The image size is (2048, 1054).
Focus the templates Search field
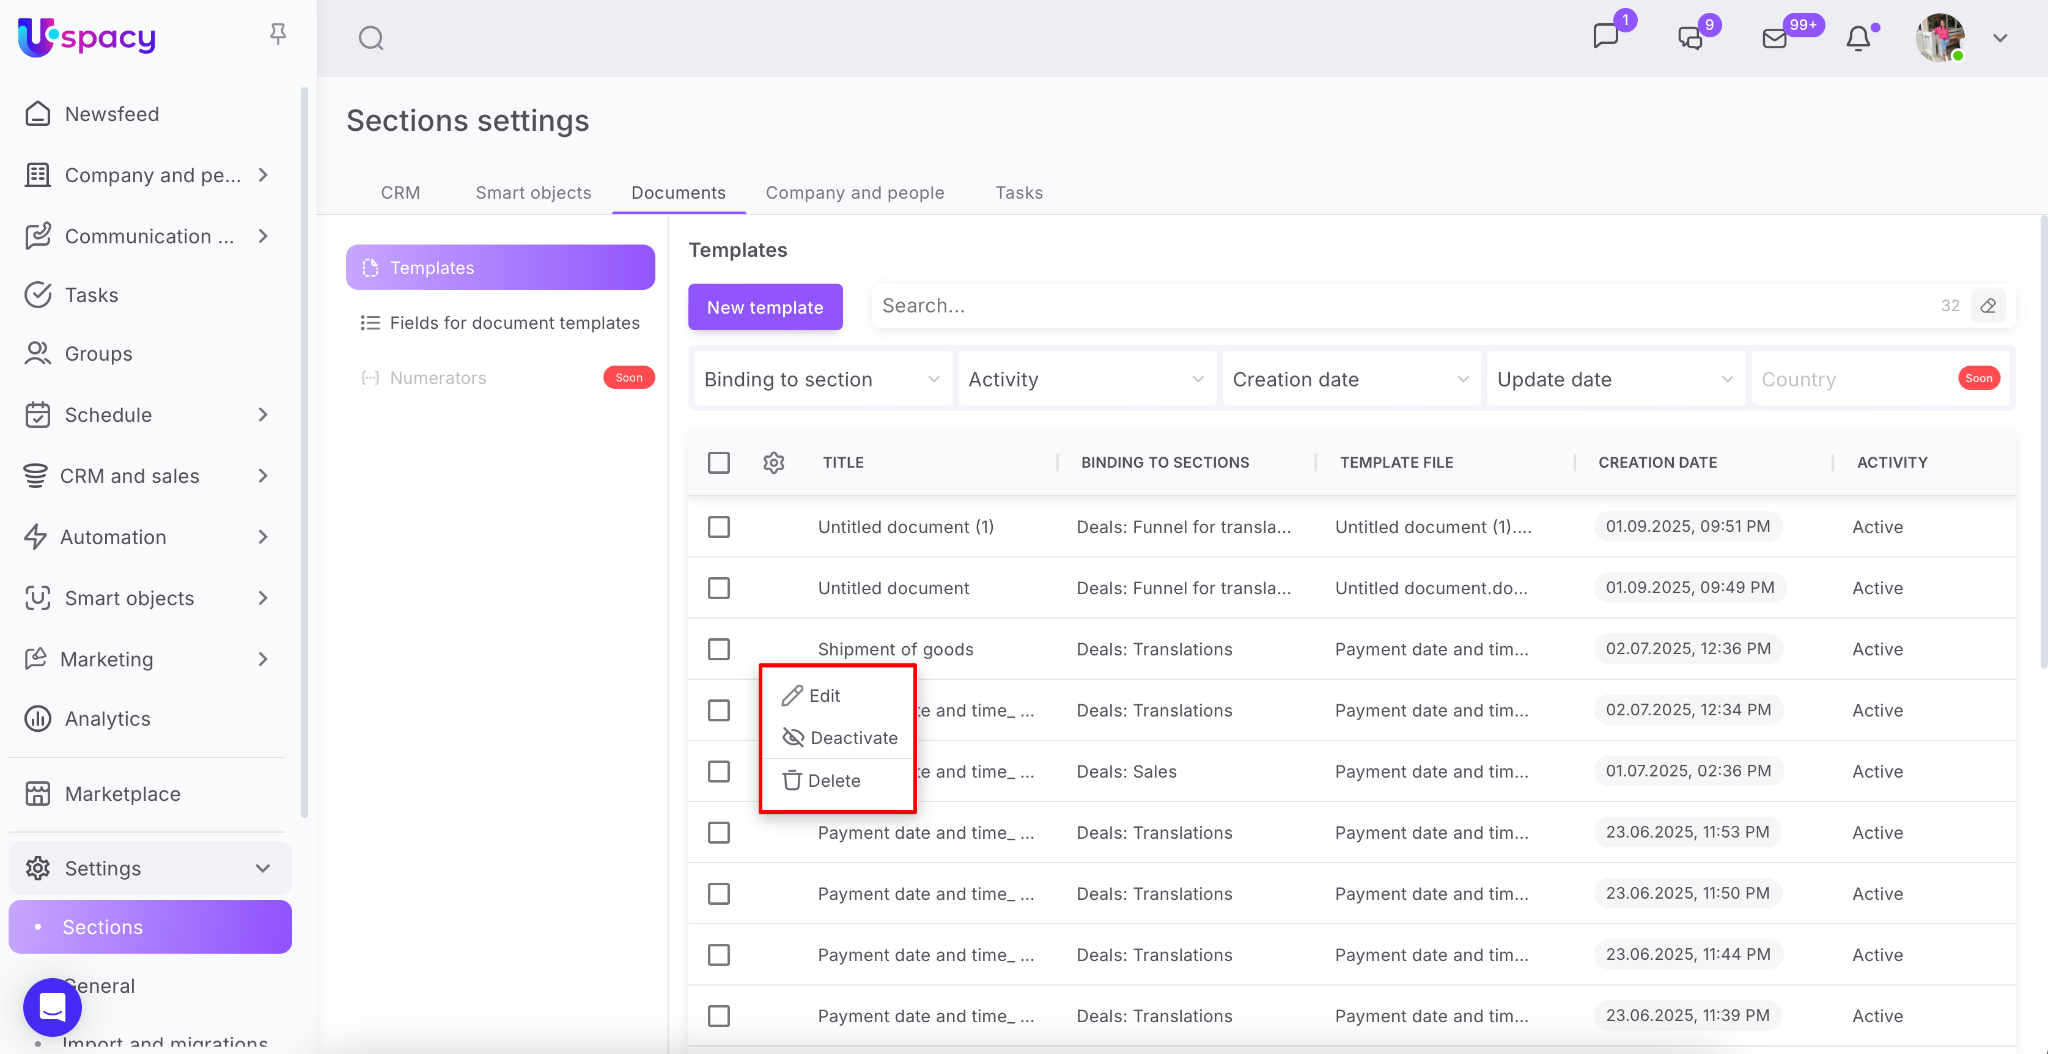(x=1400, y=306)
